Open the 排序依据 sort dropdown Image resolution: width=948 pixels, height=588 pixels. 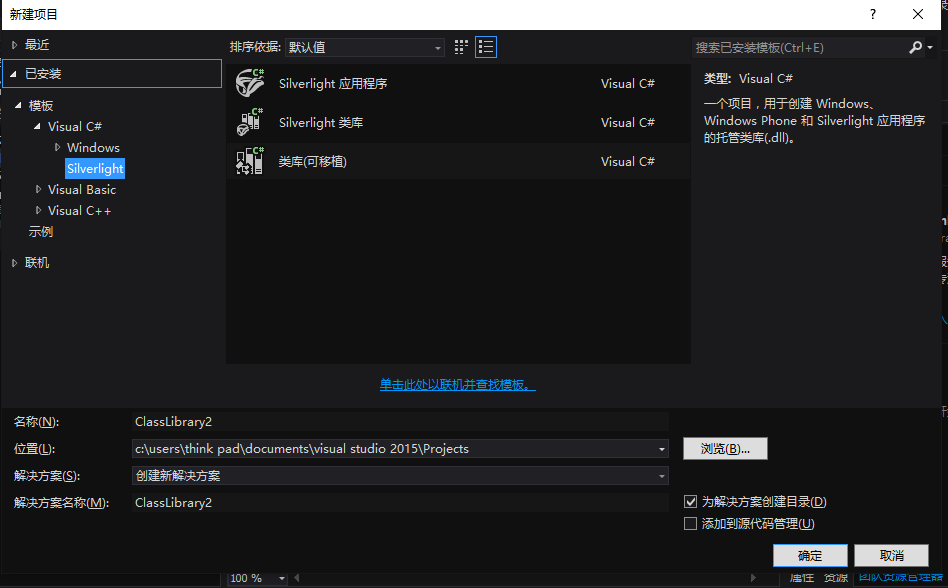pos(365,47)
